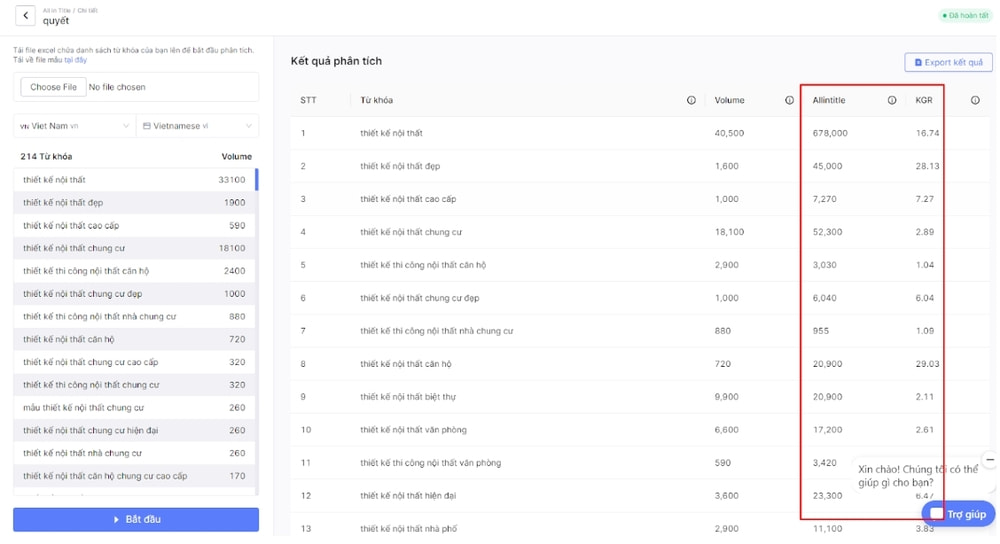Click result row 12 'thiết kế nội thất hiện đại'
The image size is (1000, 544).
coord(641,496)
